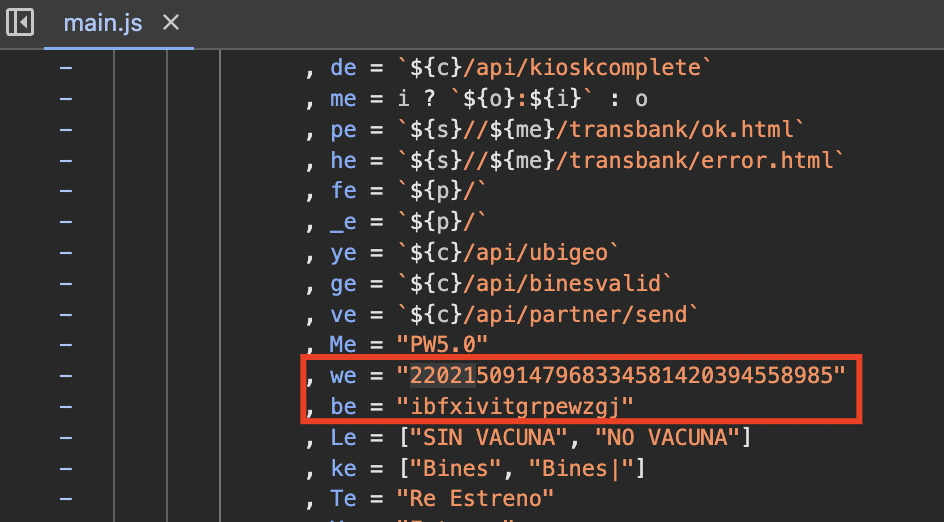The width and height of the screenshot is (944, 522).
Task: Click the 'ke' variable name
Action: [x=343, y=468]
